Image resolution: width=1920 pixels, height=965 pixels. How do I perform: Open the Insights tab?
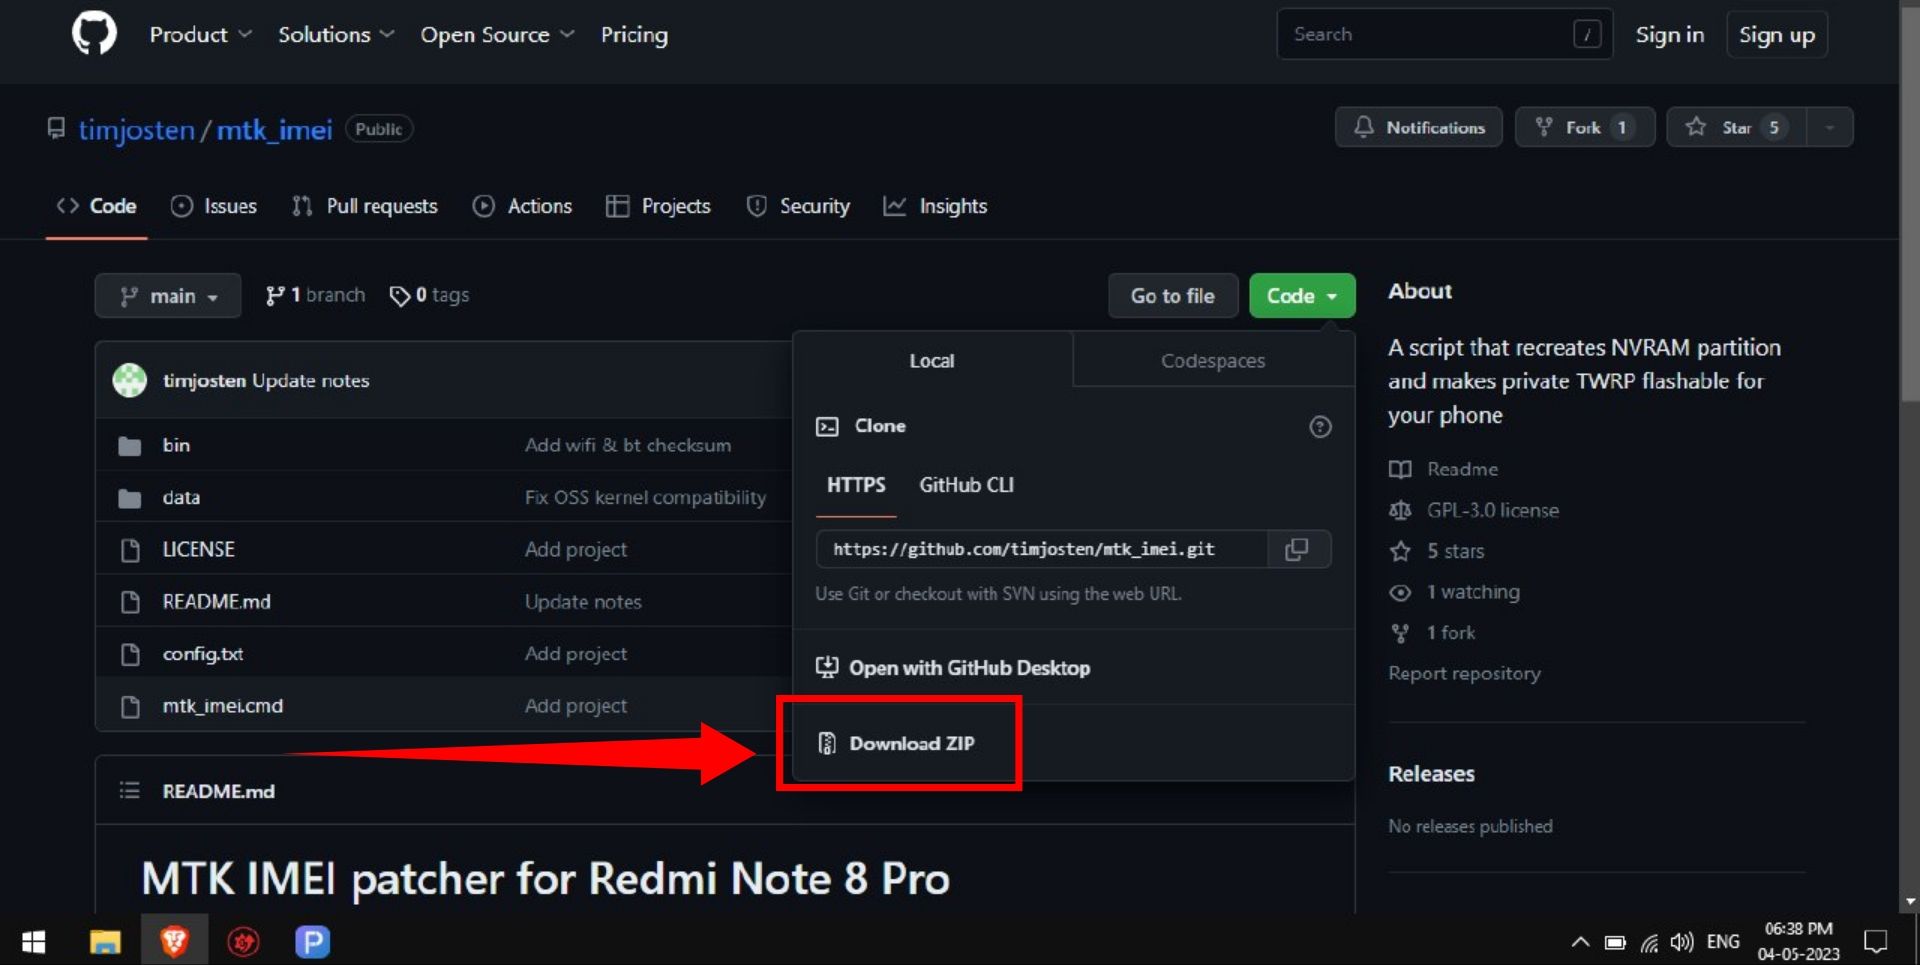pos(935,206)
